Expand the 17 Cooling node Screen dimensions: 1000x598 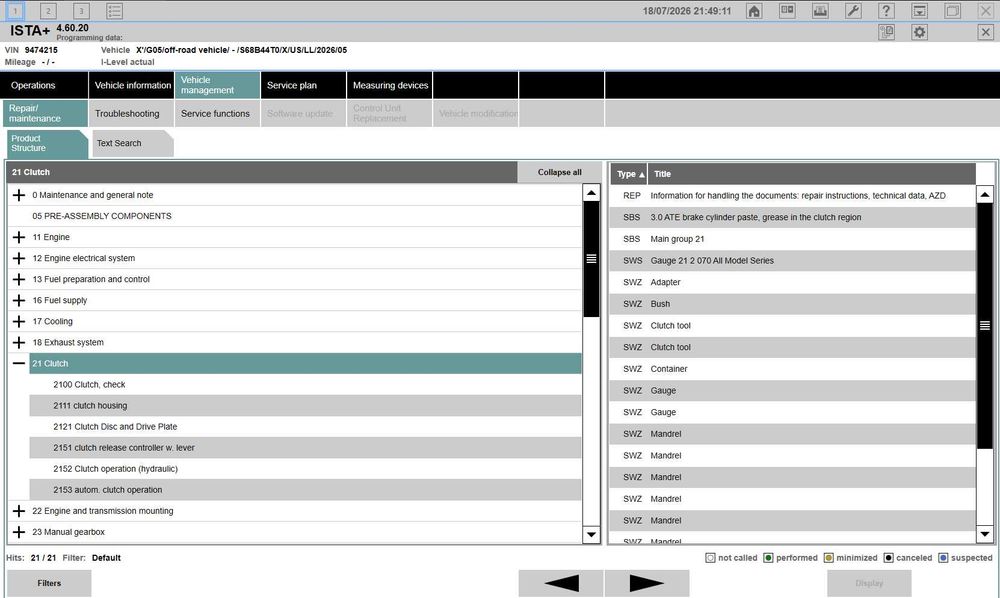[x=19, y=321]
